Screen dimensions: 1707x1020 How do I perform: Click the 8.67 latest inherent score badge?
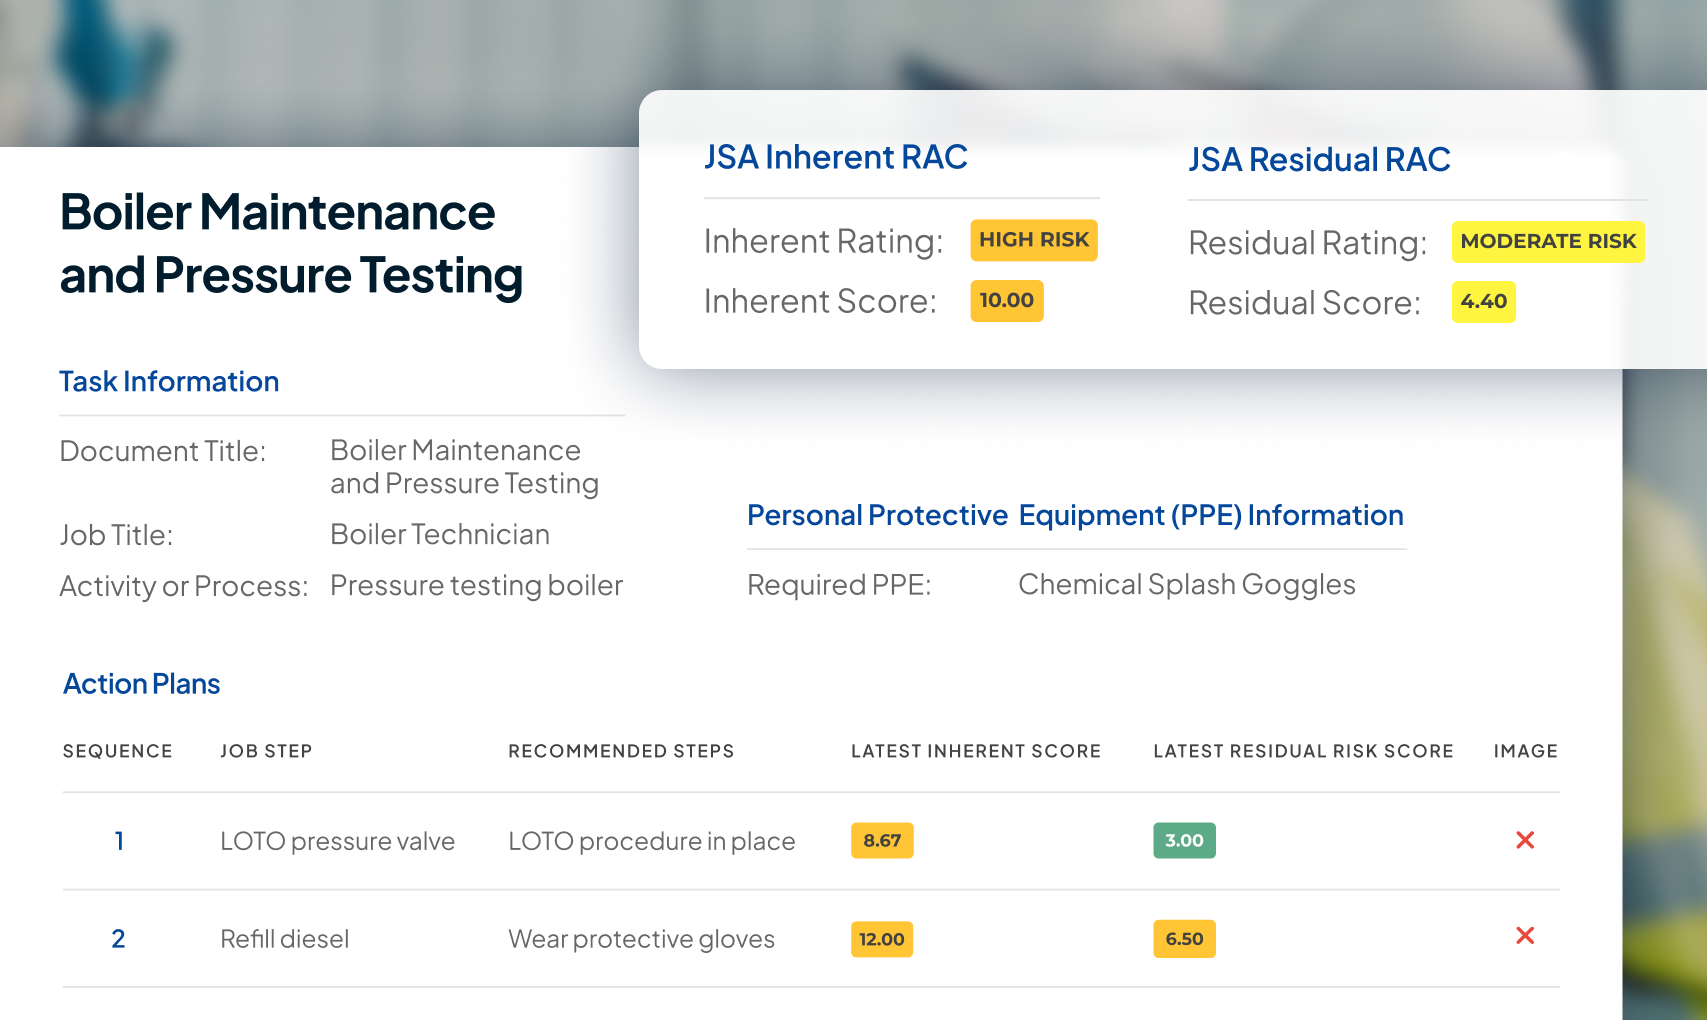882,841
